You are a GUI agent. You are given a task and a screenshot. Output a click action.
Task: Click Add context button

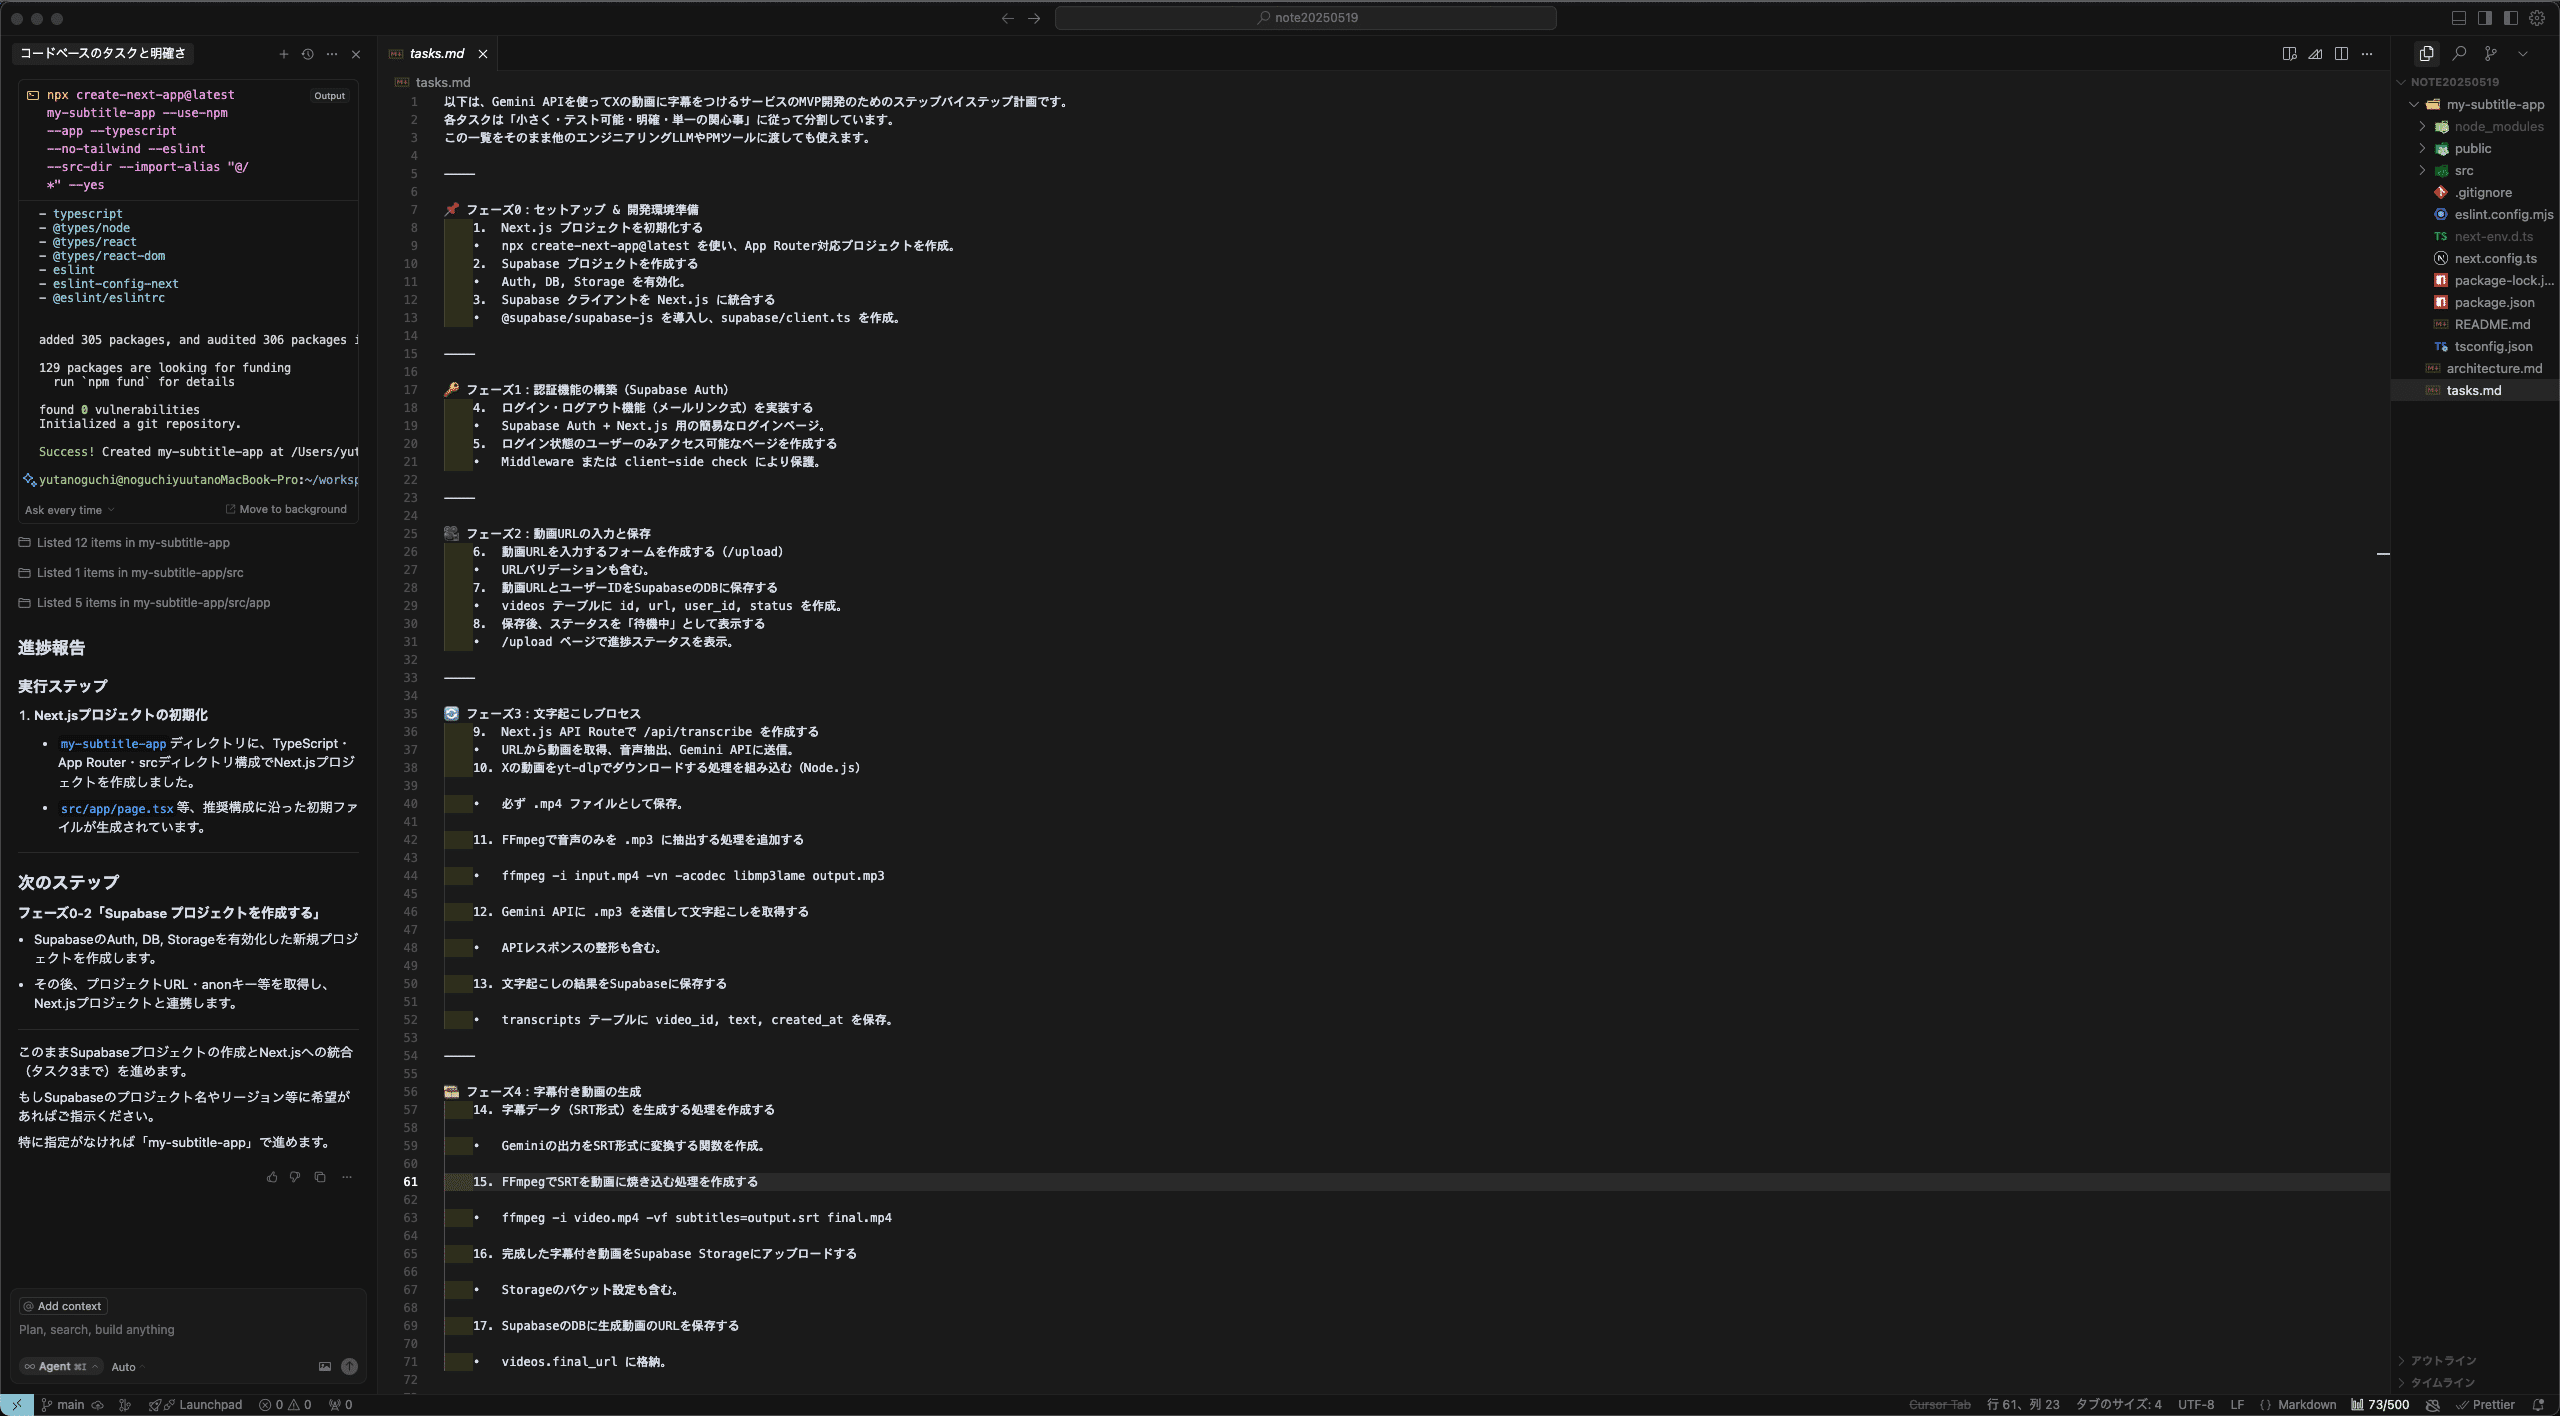63,1306
